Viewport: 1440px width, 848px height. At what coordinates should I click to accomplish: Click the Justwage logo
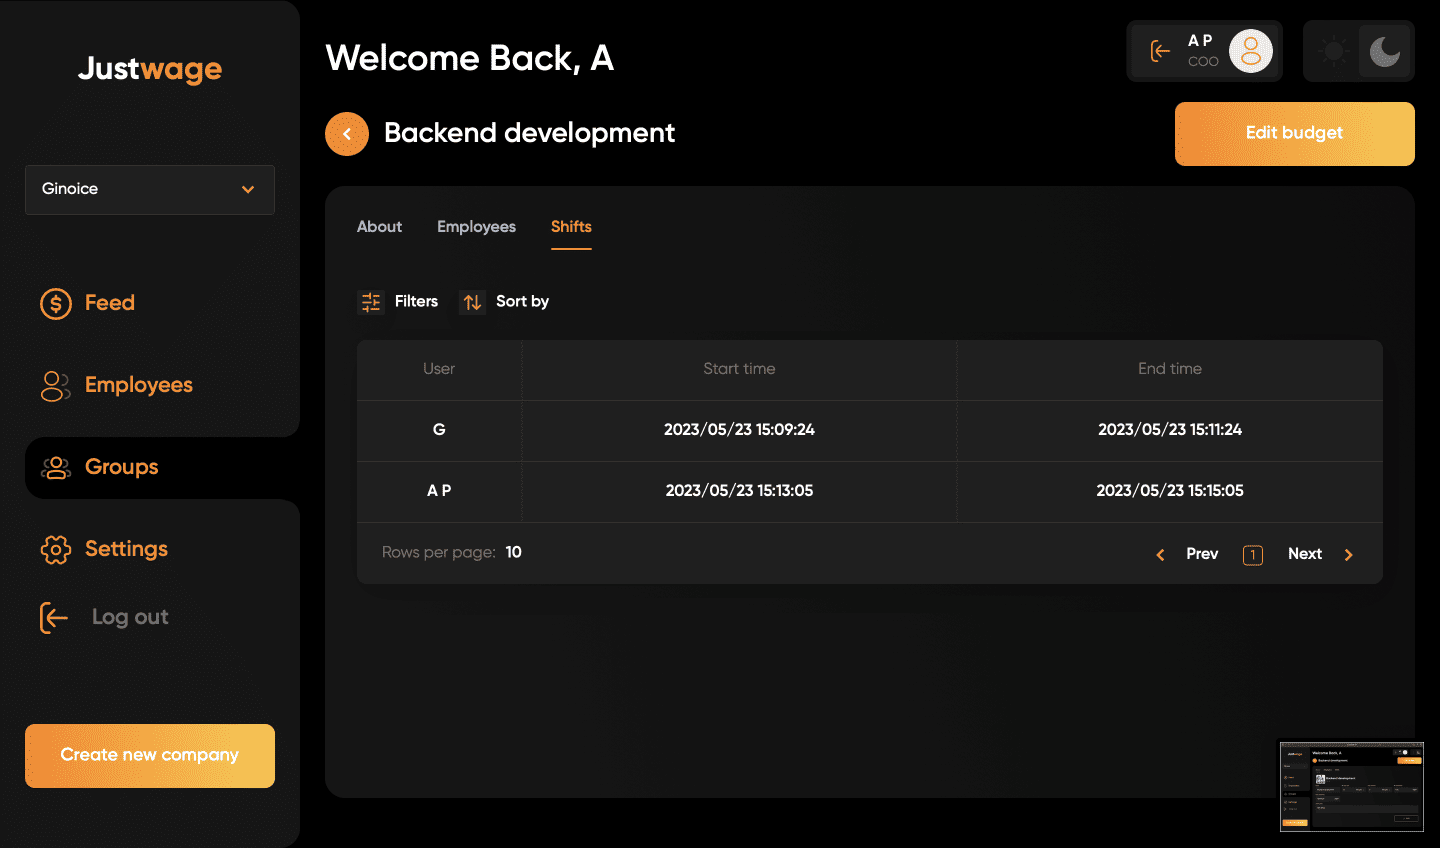tap(150, 69)
